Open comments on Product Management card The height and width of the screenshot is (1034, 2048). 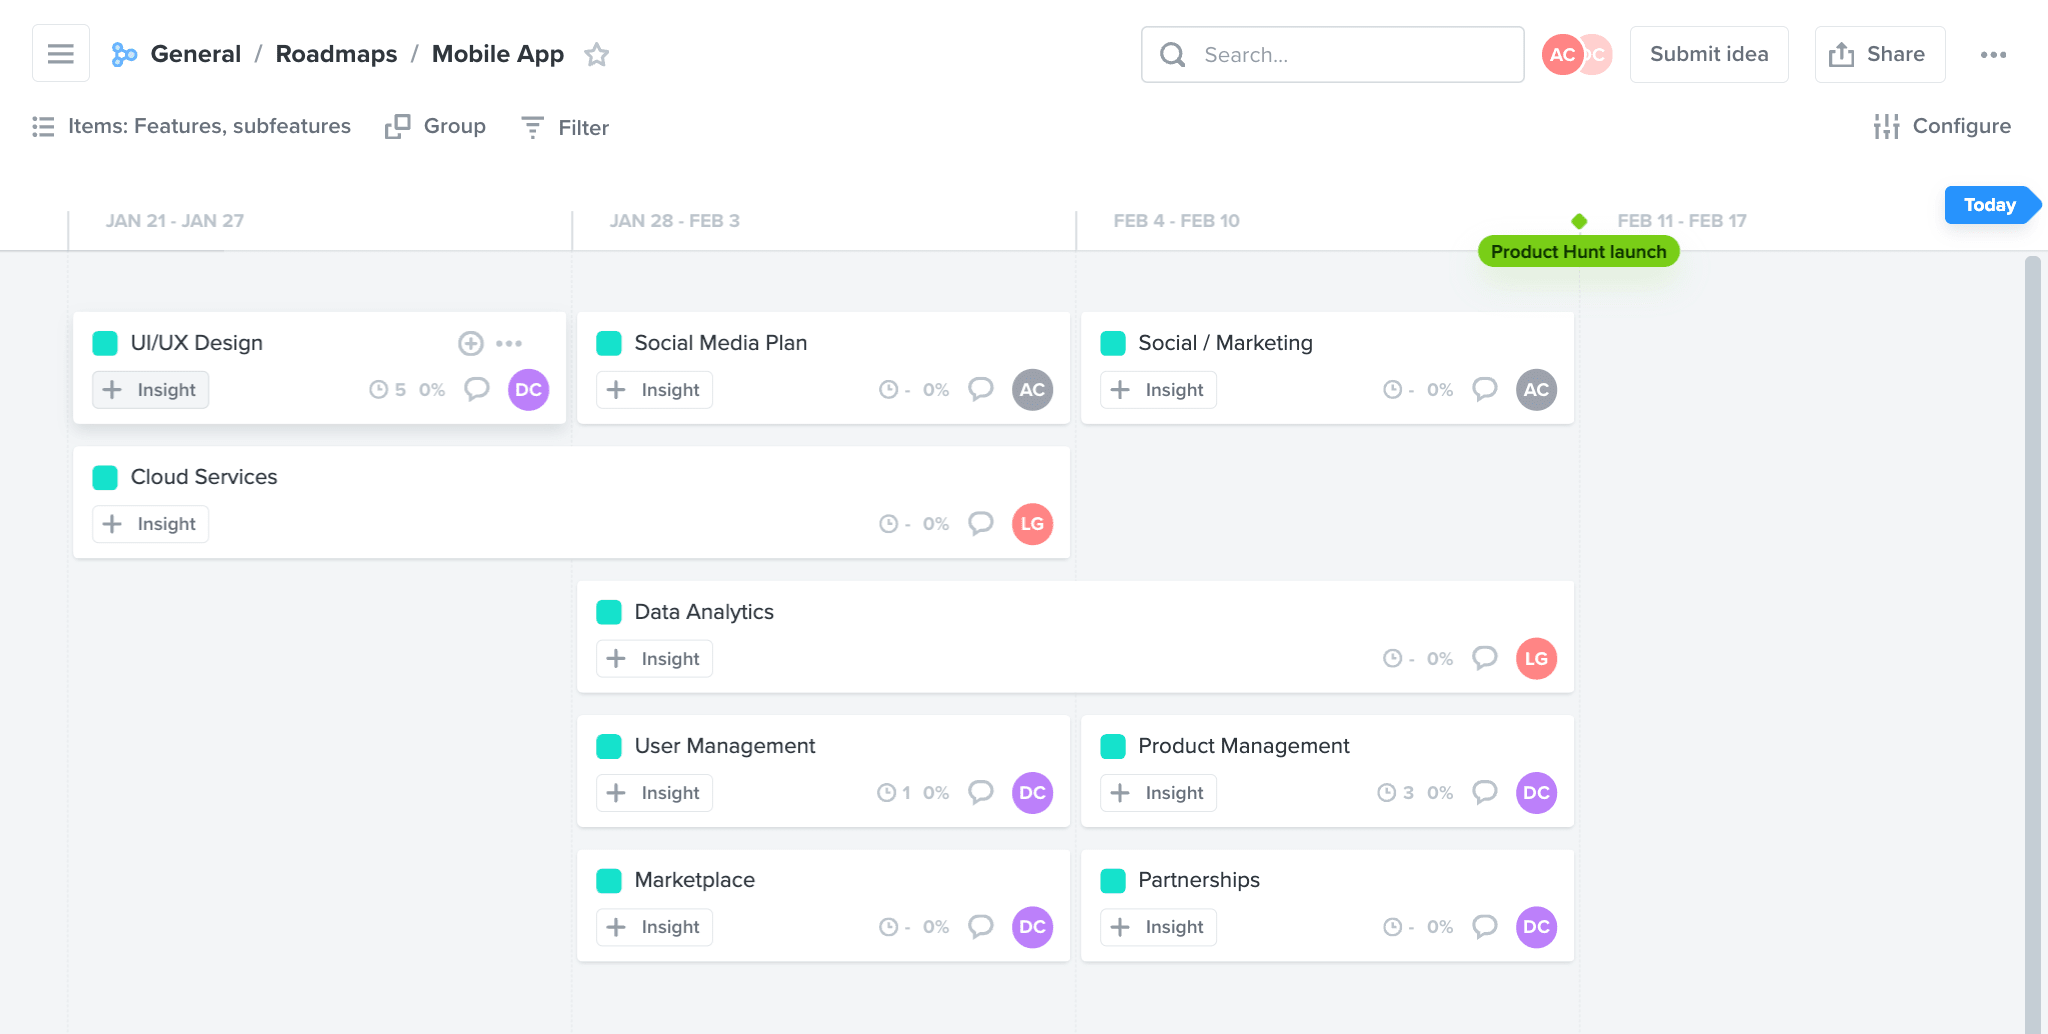point(1485,792)
